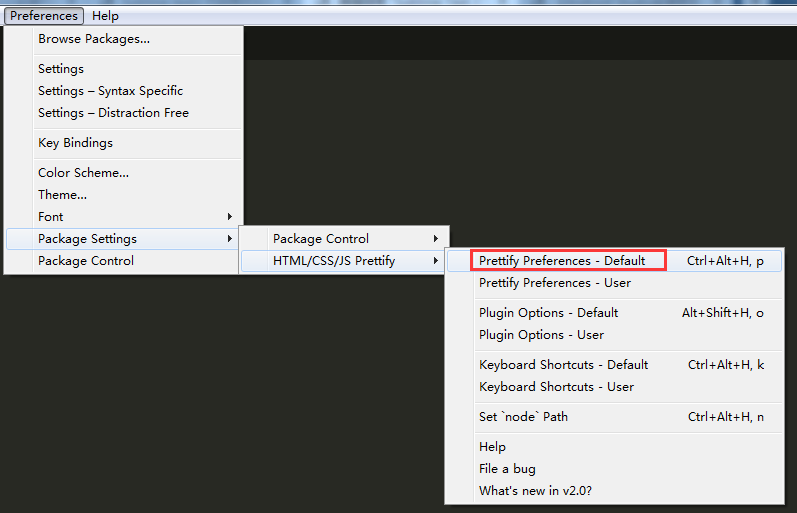The image size is (797, 513).
Task: Open What's new in v2.0? entry
Action: [614, 491]
